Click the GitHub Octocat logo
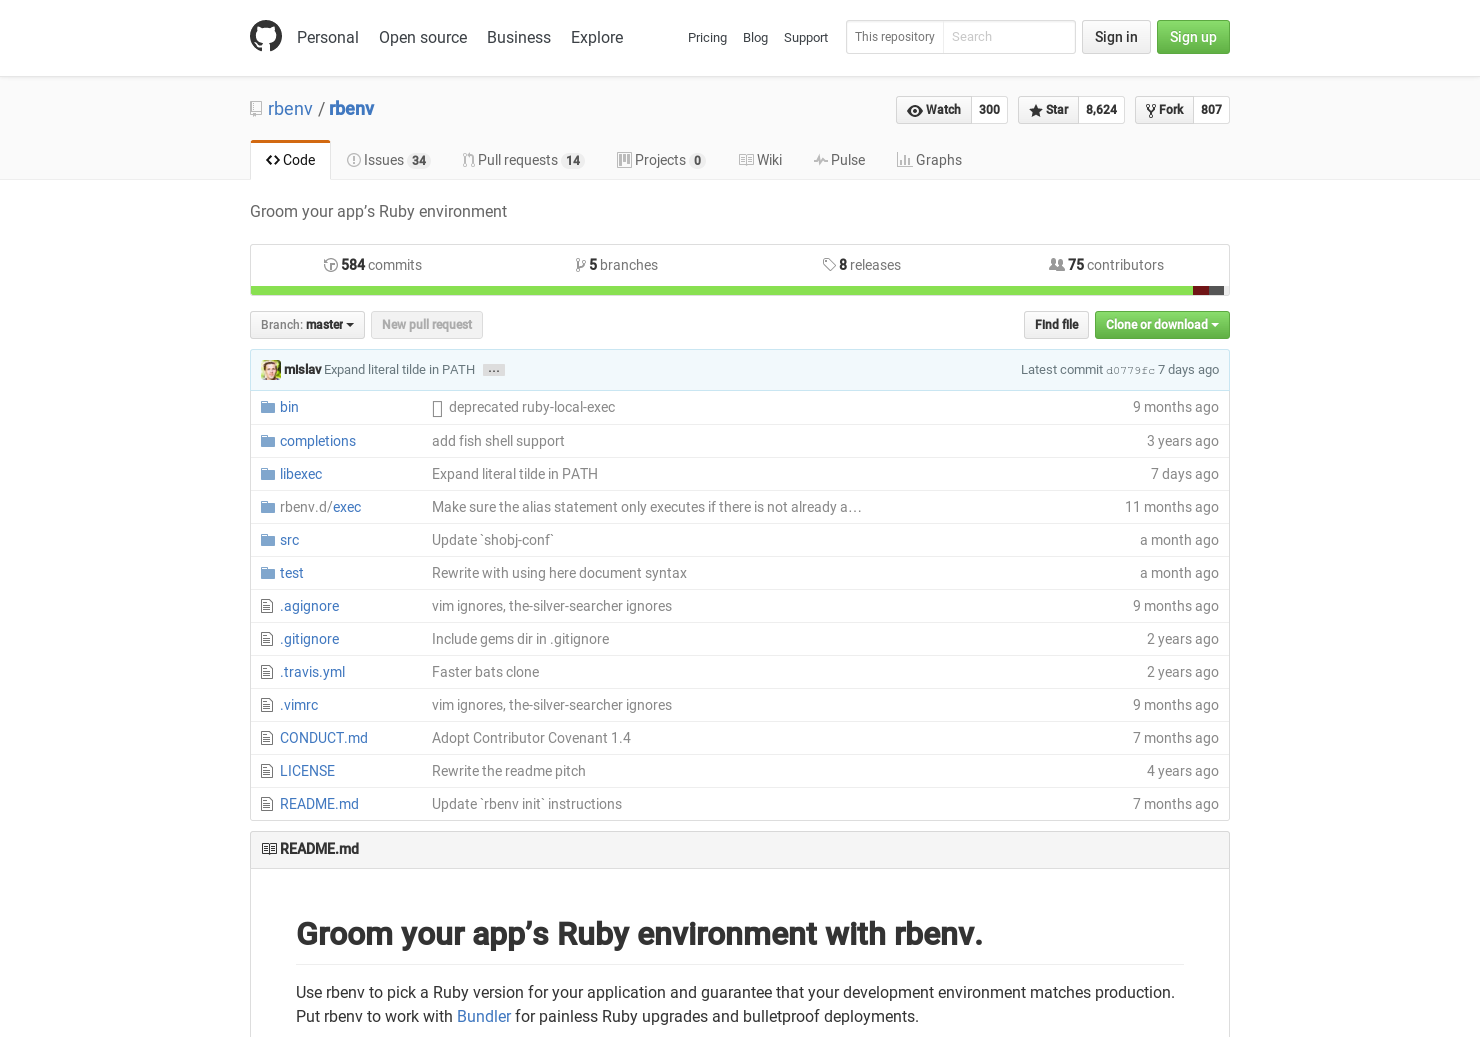This screenshot has width=1480, height=1037. tap(266, 36)
